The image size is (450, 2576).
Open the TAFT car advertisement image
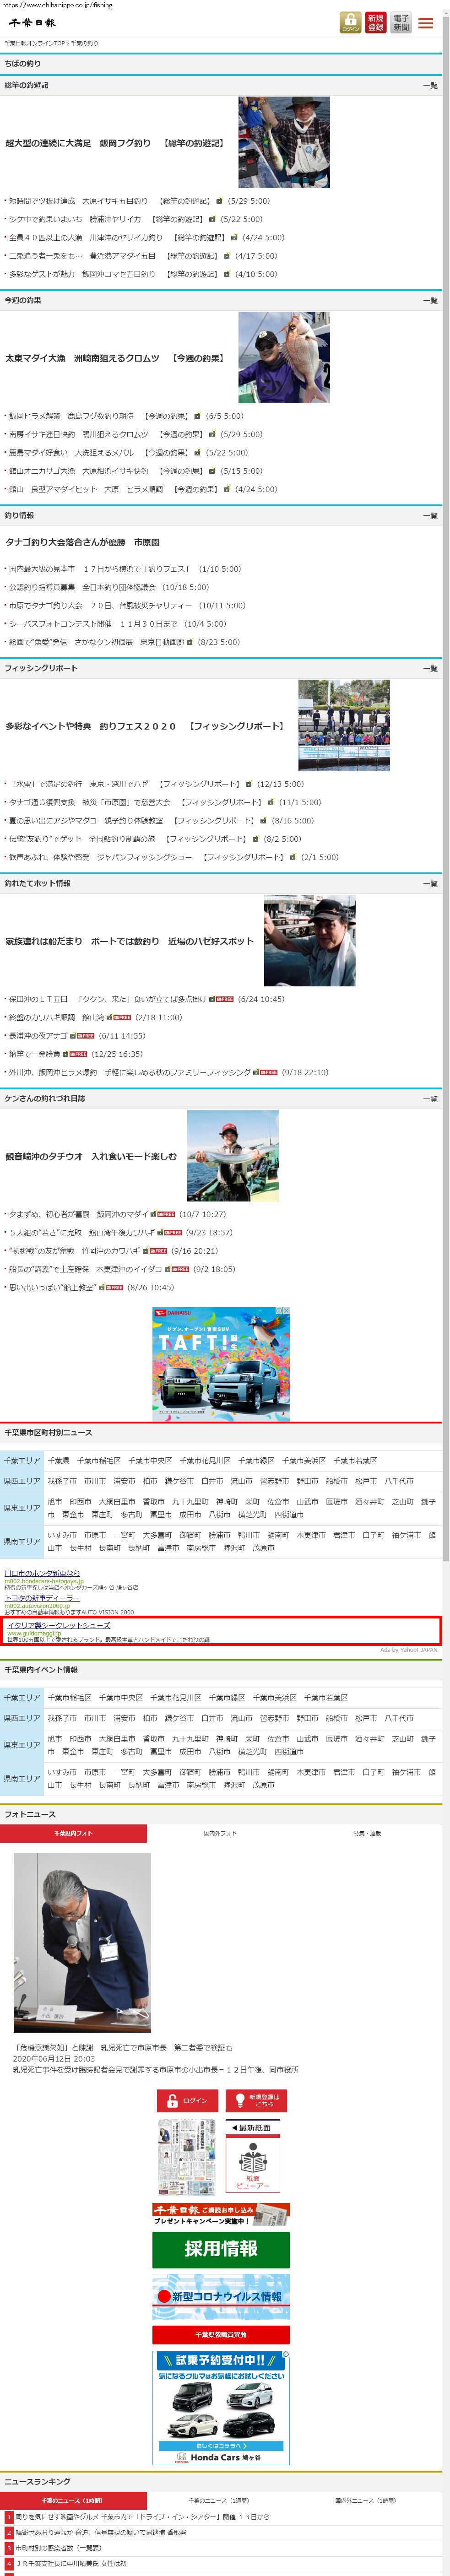click(220, 1362)
